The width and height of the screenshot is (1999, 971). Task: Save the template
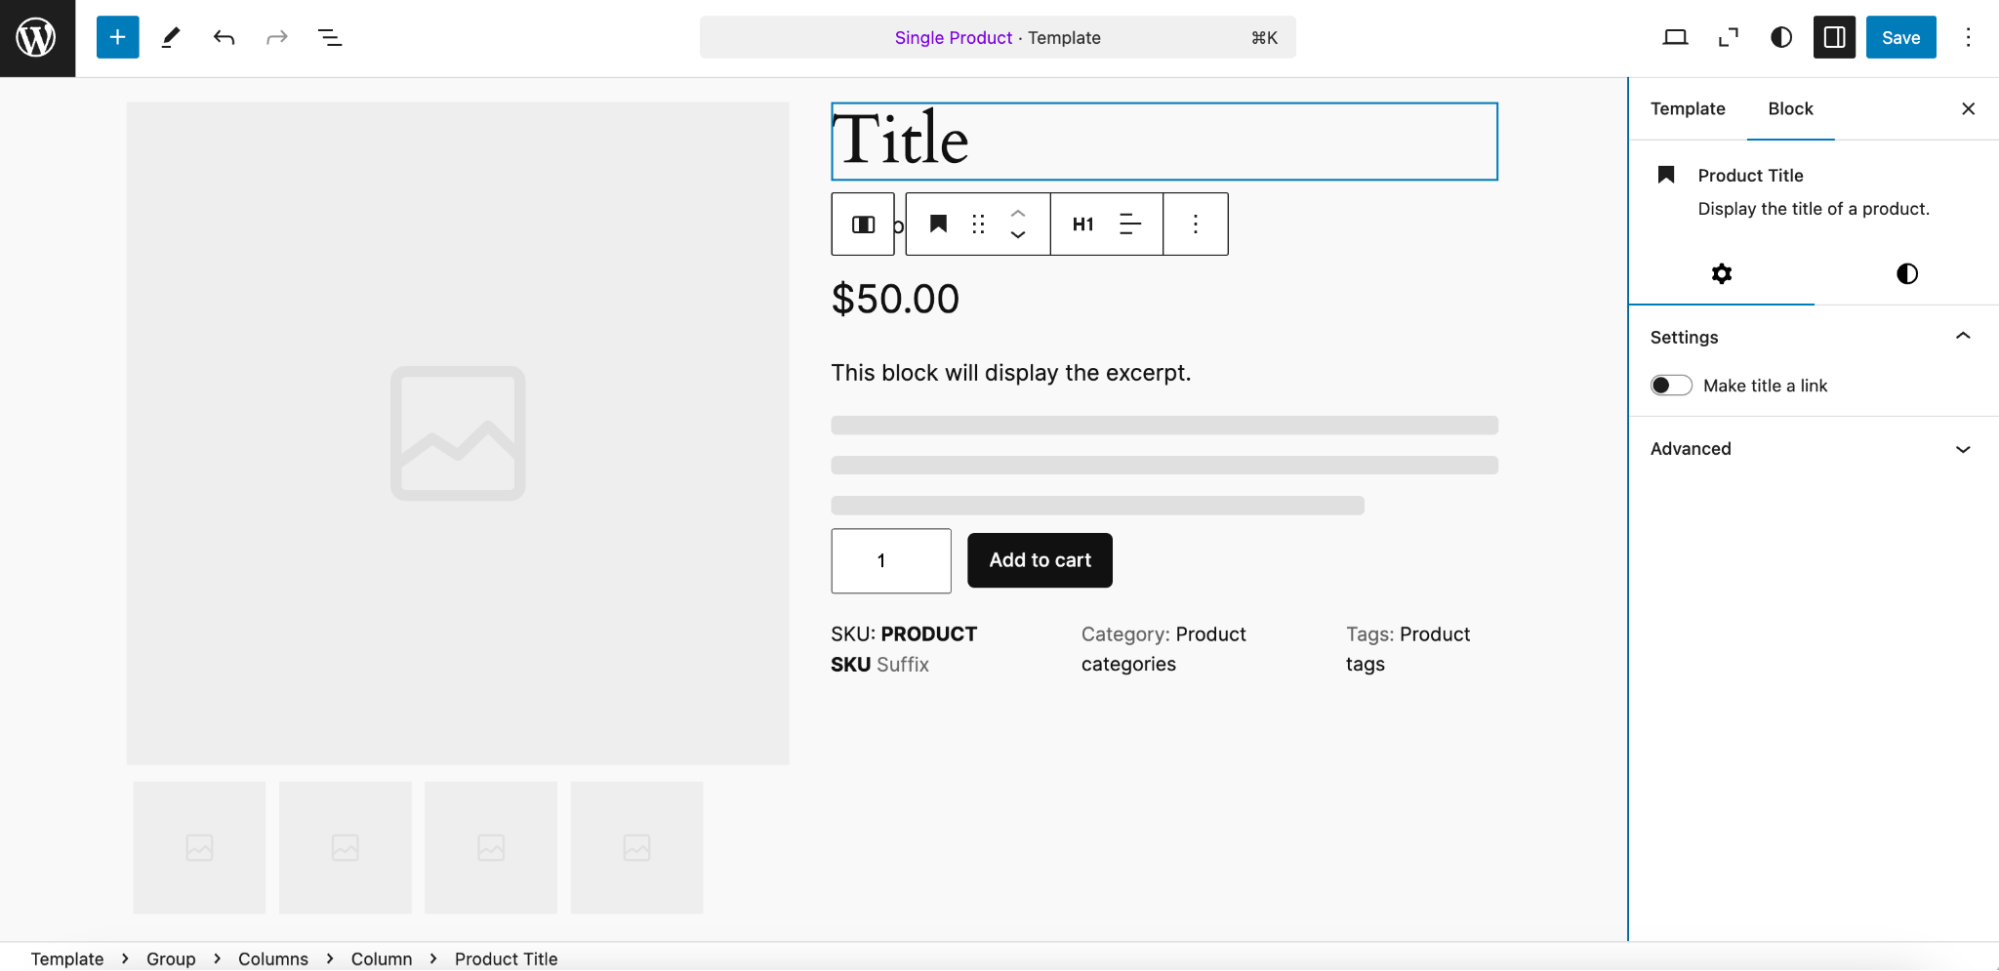coord(1900,38)
